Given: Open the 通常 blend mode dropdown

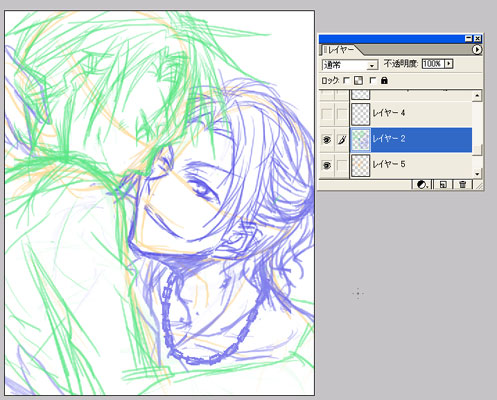Looking at the screenshot, I should 350,65.
